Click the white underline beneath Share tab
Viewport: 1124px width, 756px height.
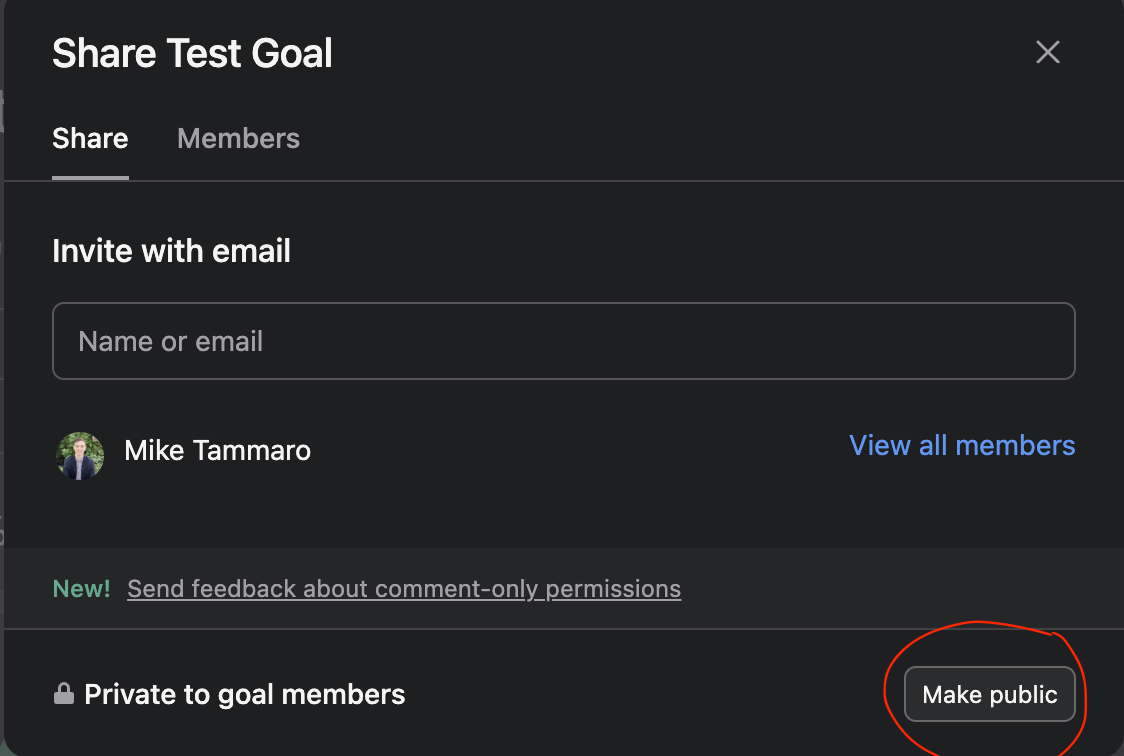90,178
